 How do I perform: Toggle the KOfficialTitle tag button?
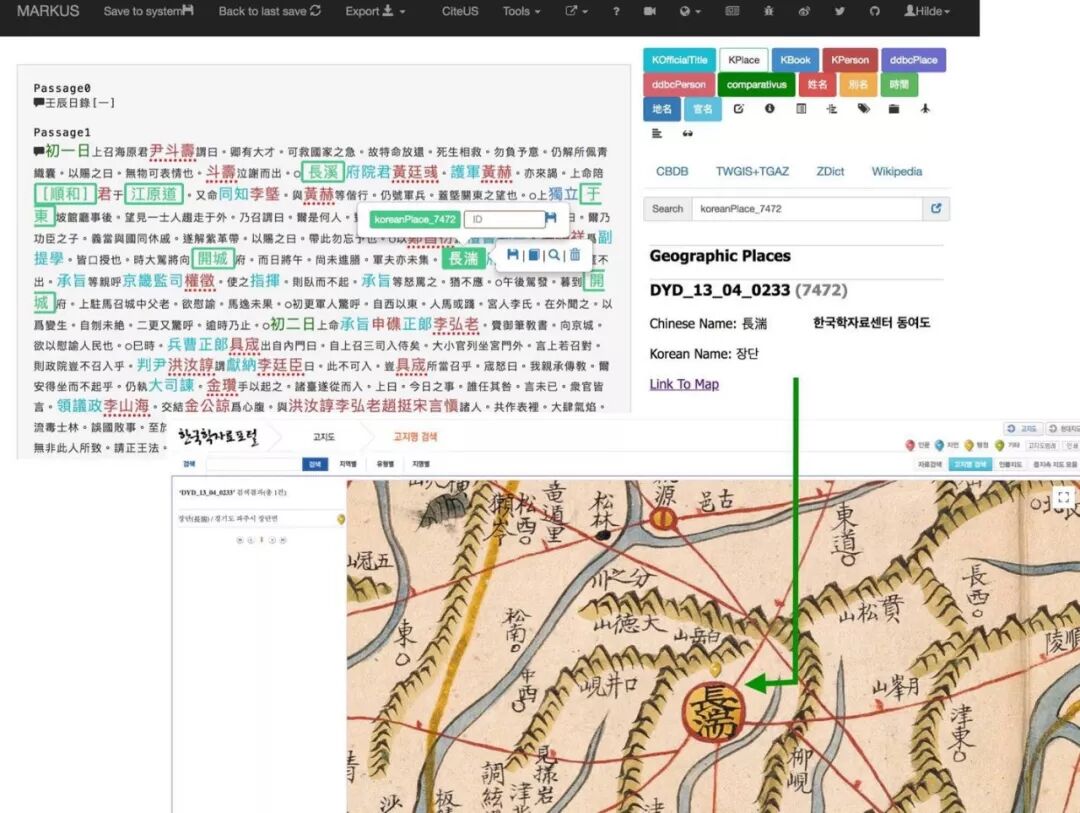(679, 60)
